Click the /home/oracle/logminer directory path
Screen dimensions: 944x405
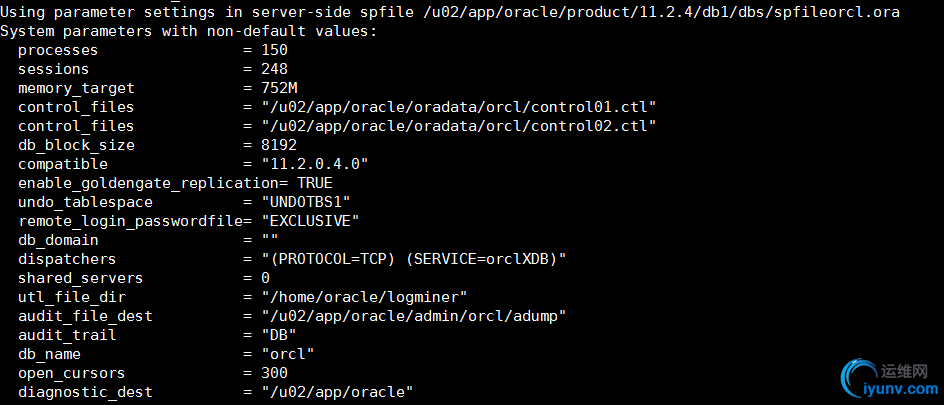(368, 297)
